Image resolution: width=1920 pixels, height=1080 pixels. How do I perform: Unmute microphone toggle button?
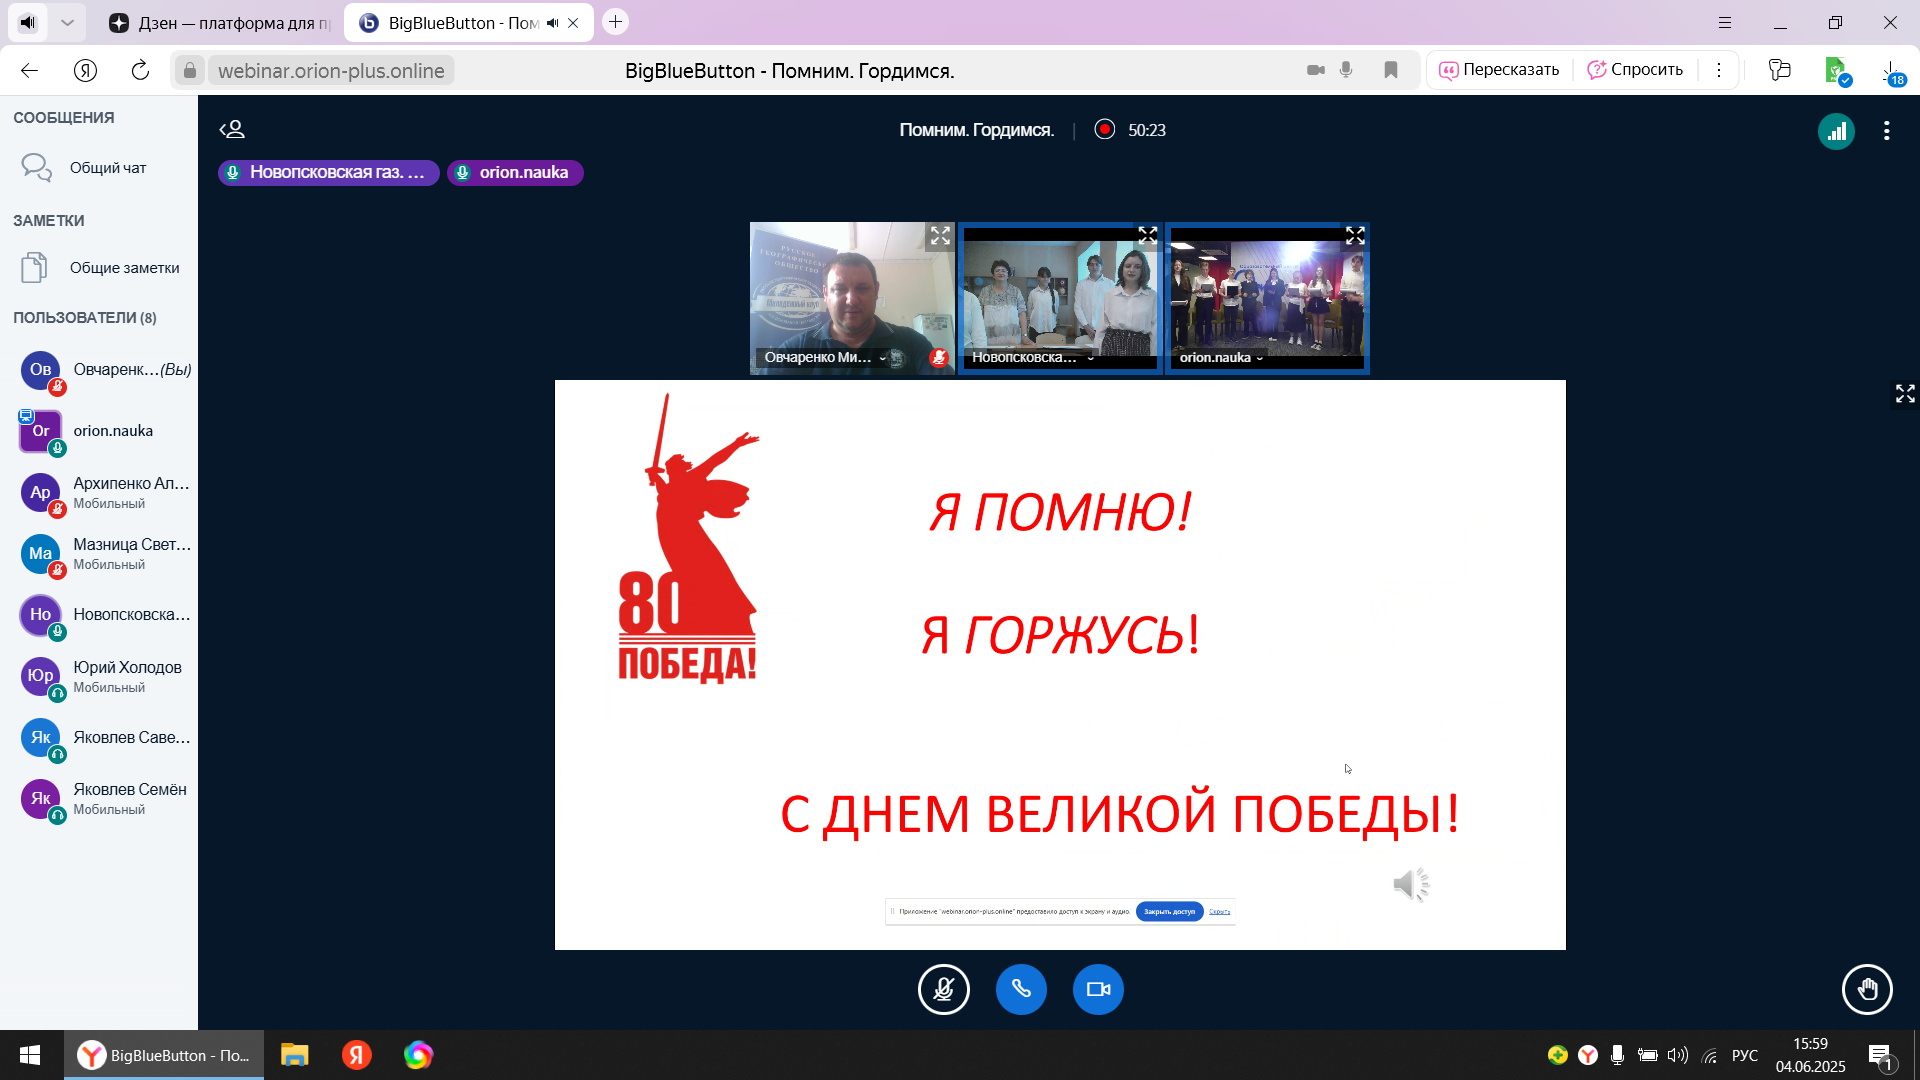pos(944,990)
